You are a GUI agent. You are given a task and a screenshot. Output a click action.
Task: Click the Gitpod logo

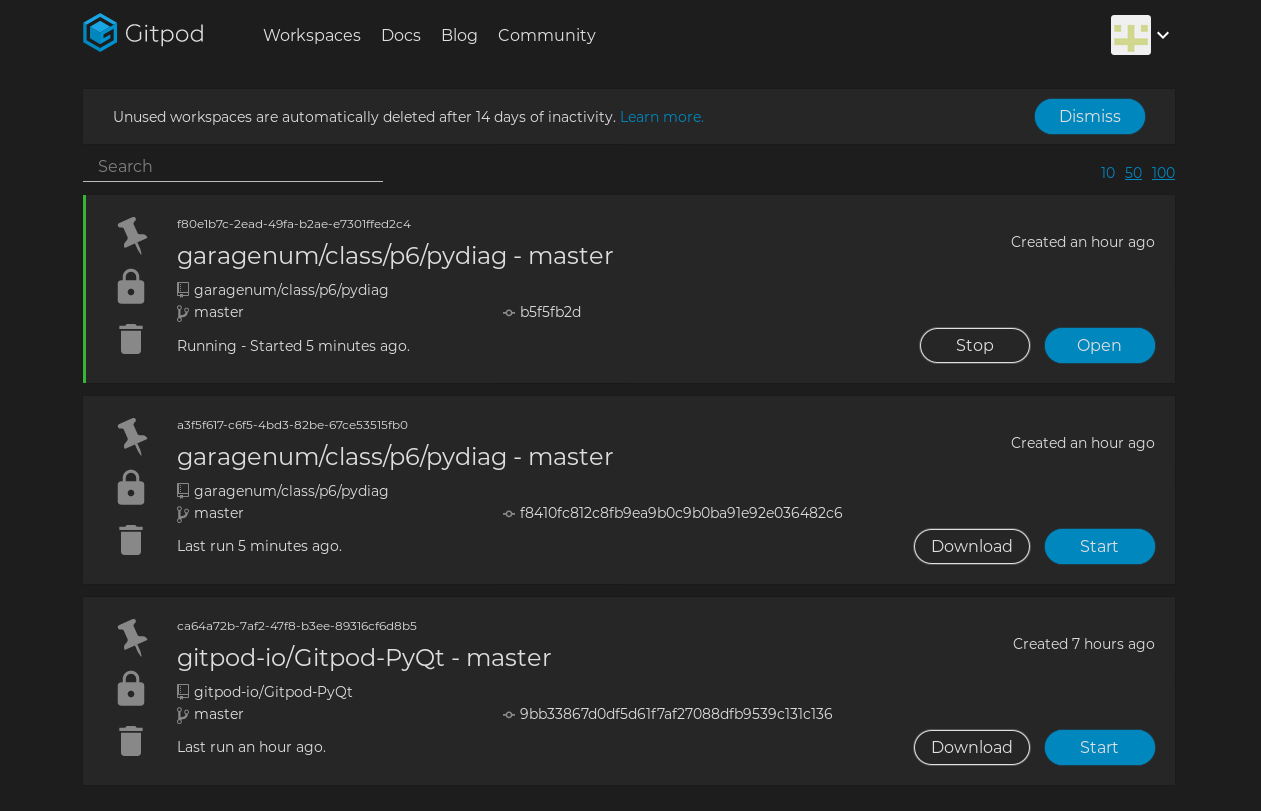pos(100,32)
